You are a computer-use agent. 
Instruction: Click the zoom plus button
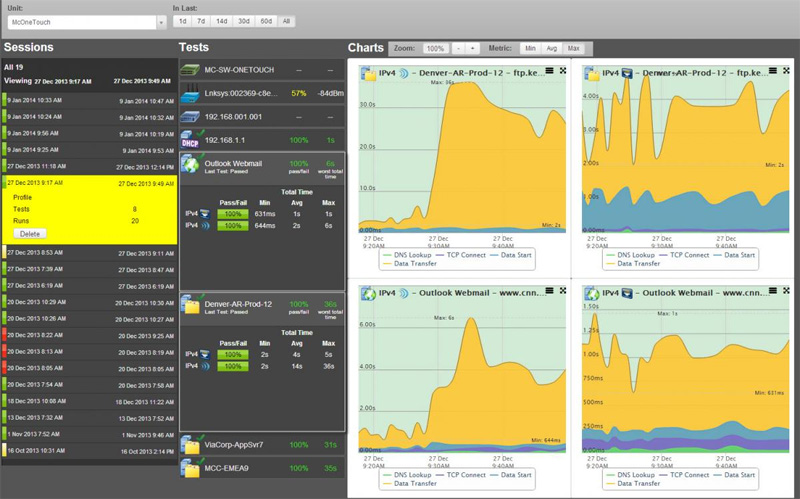click(473, 48)
